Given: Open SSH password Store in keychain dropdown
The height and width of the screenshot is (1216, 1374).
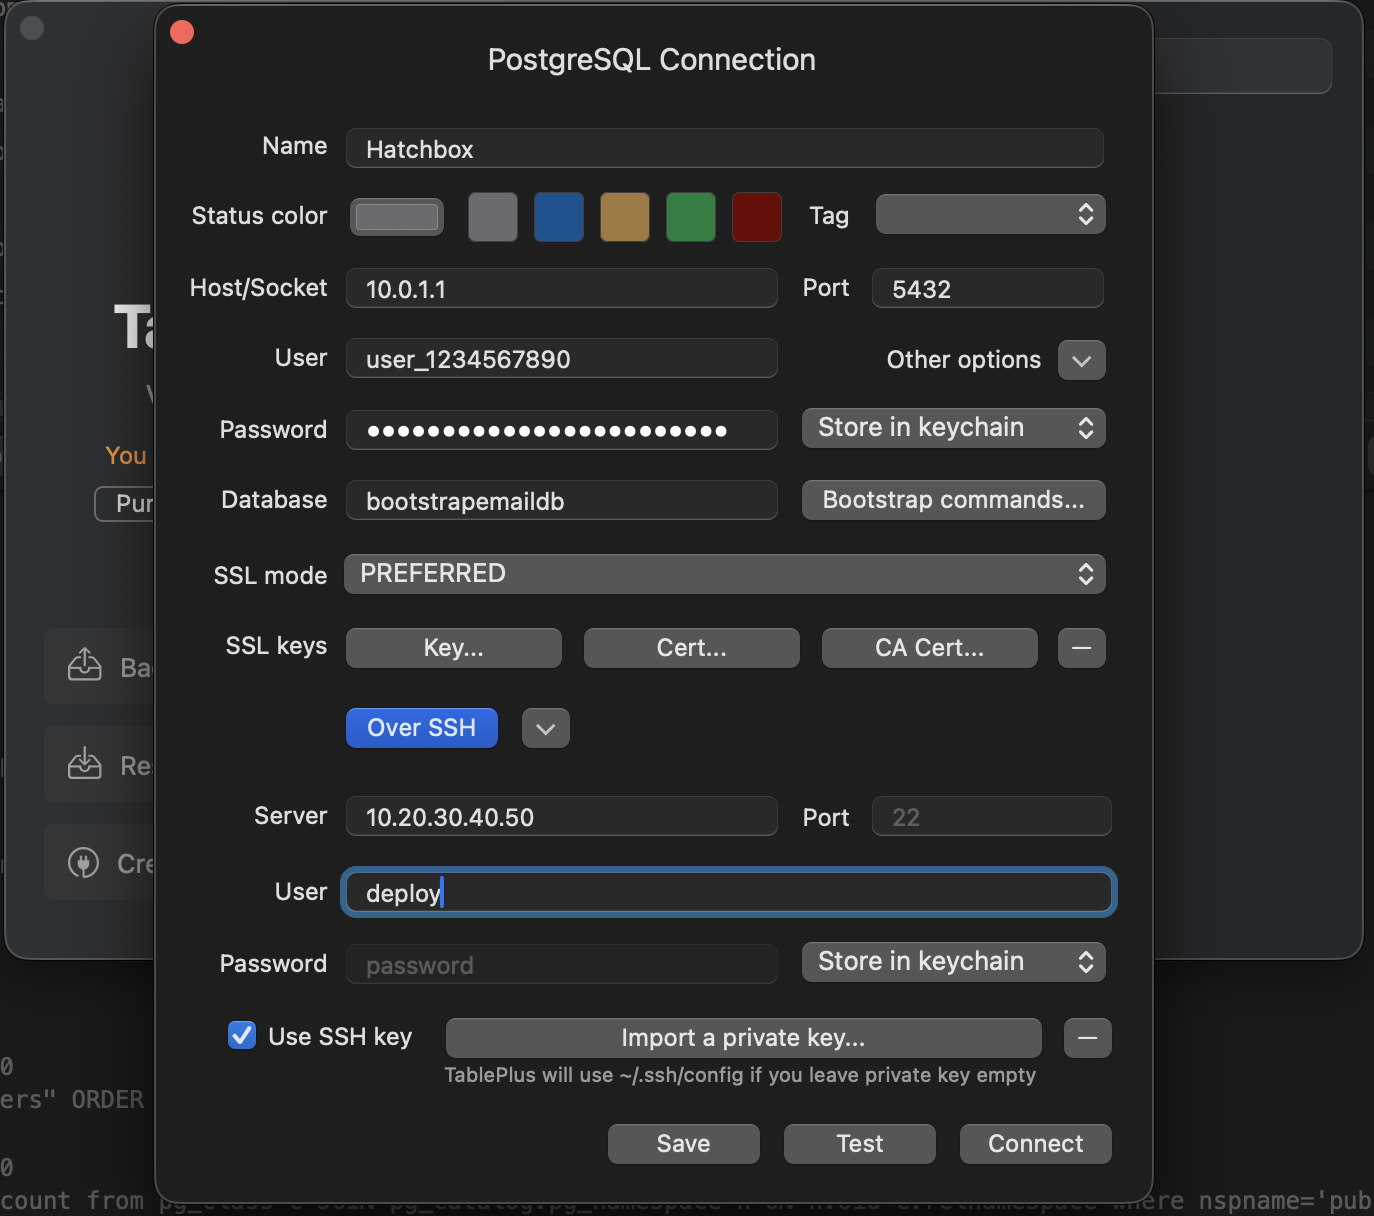Looking at the screenshot, I should point(953,962).
